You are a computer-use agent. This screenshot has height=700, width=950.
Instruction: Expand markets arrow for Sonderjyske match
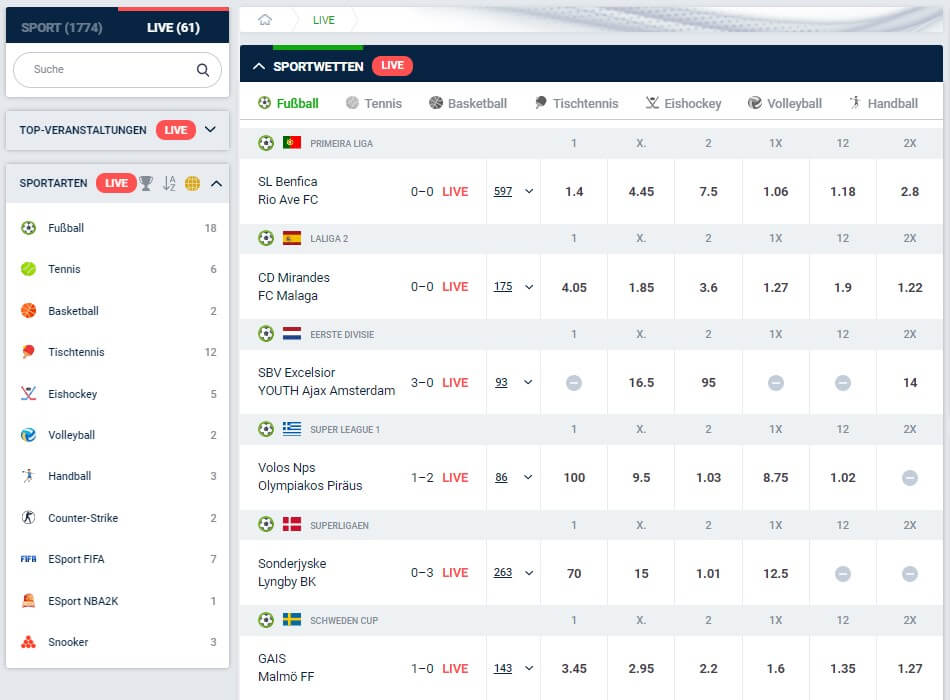[529, 573]
